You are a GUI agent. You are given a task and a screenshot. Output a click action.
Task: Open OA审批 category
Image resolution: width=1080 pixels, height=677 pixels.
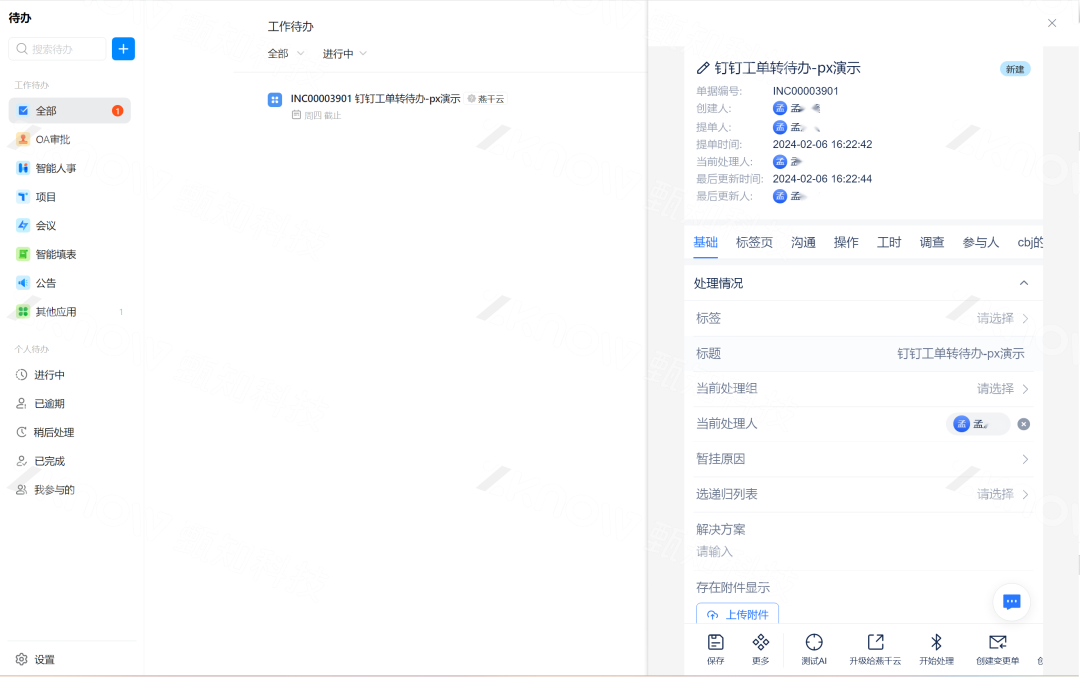(70, 139)
